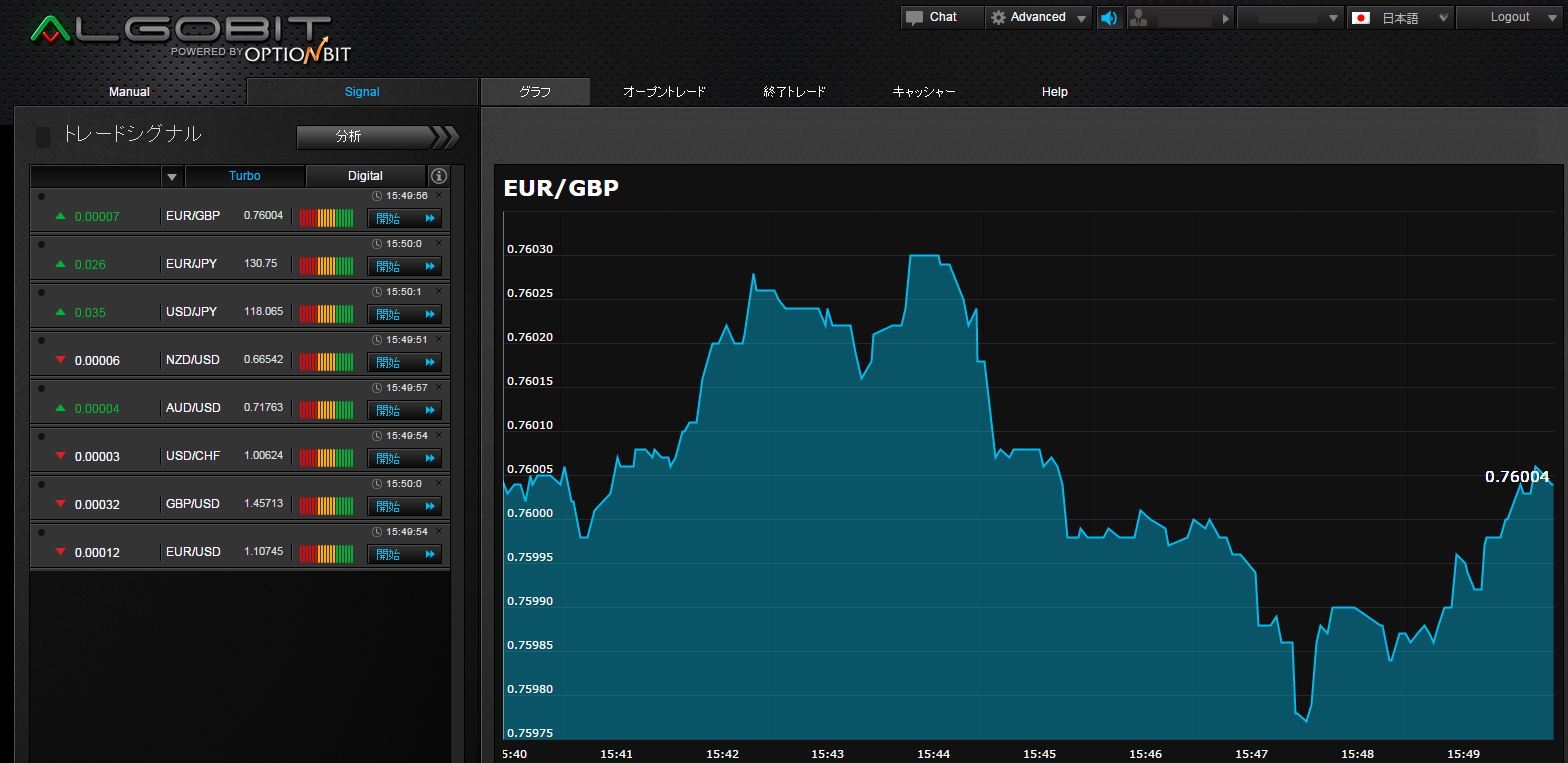The width and height of the screenshot is (1568, 763).
Task: Dismiss the AUD/USD signal with its X
Action: 439,387
